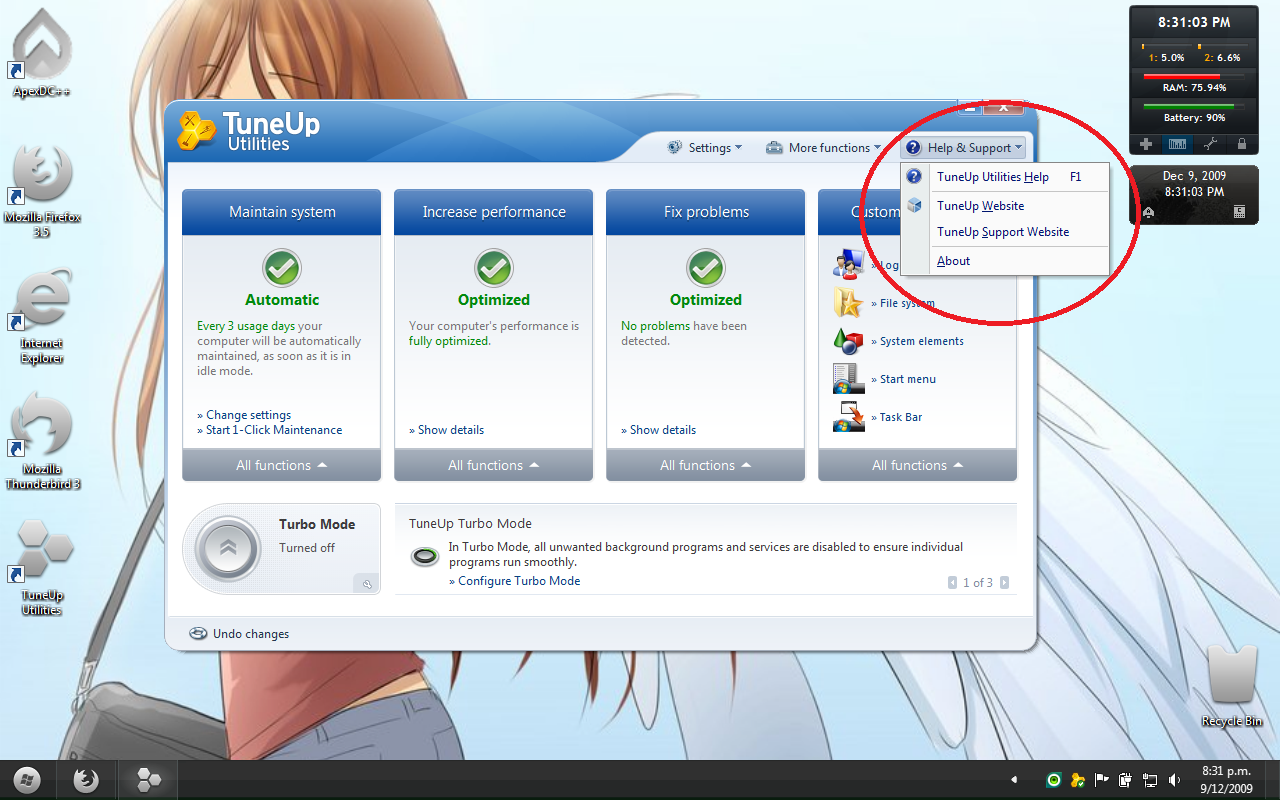Expand All functions under Fix problems
Viewport: 1280px width, 800px height.
(x=706, y=465)
